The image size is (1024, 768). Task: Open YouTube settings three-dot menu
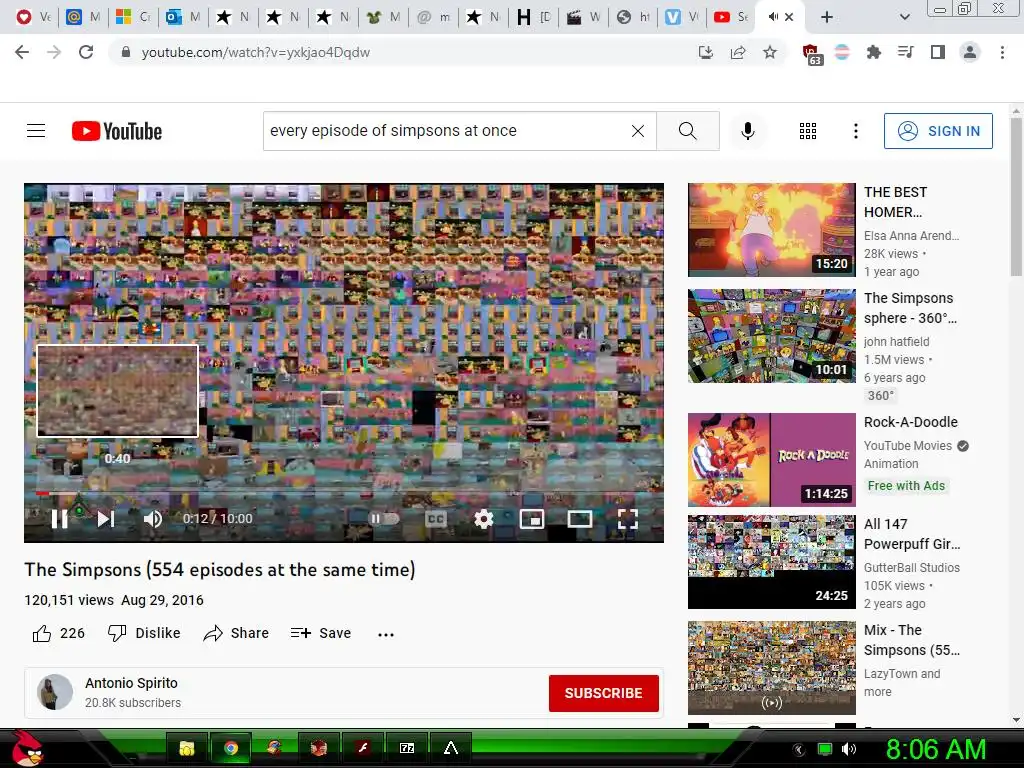point(856,131)
